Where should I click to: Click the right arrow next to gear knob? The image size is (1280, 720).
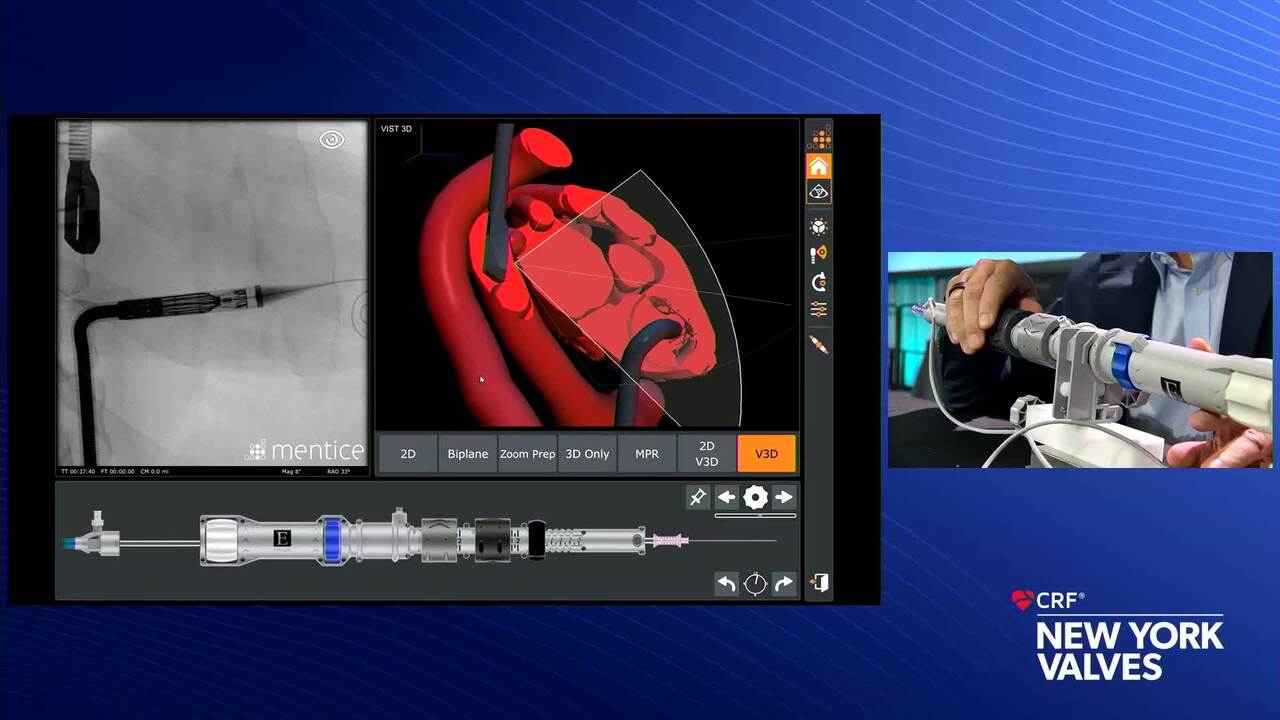(x=784, y=497)
